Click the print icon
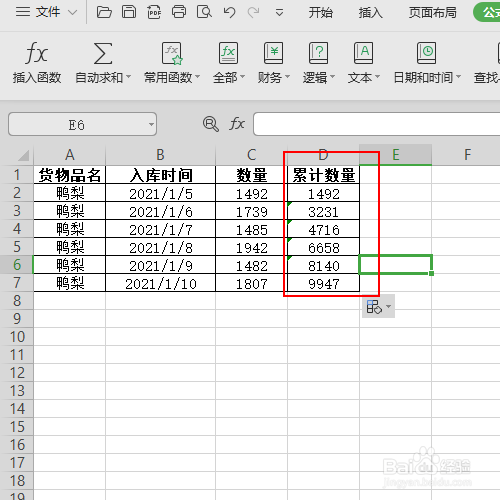Screen dimensions: 500x500 click(x=179, y=12)
